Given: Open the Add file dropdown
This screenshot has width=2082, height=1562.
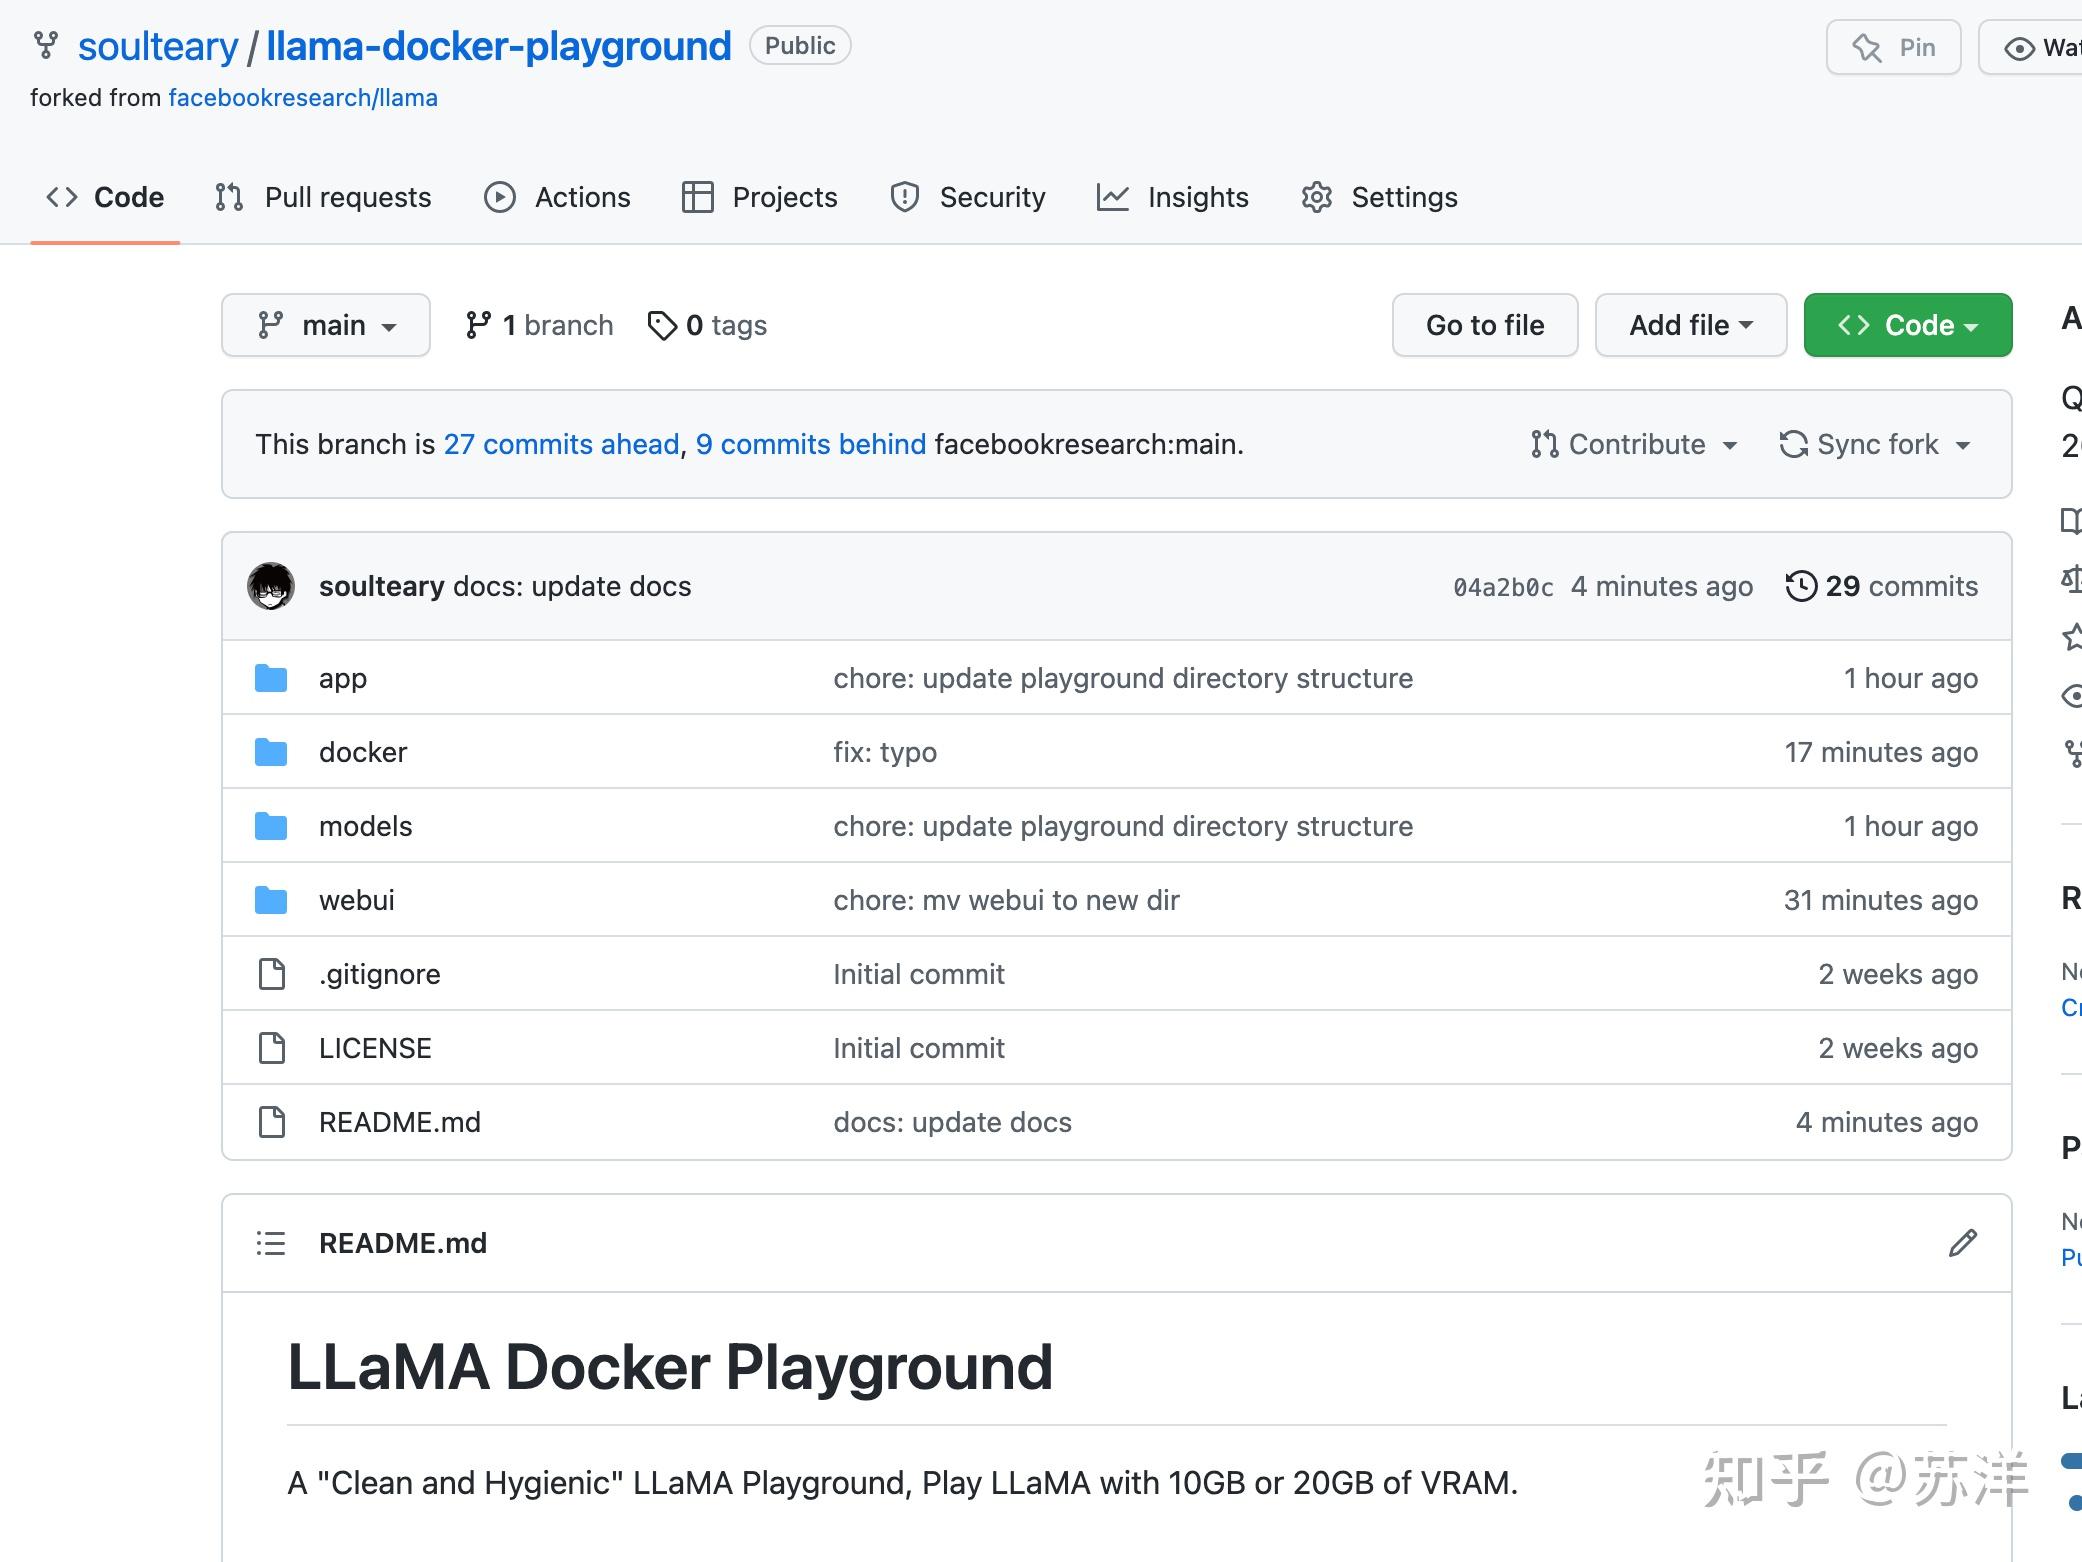Looking at the screenshot, I should (x=1690, y=325).
